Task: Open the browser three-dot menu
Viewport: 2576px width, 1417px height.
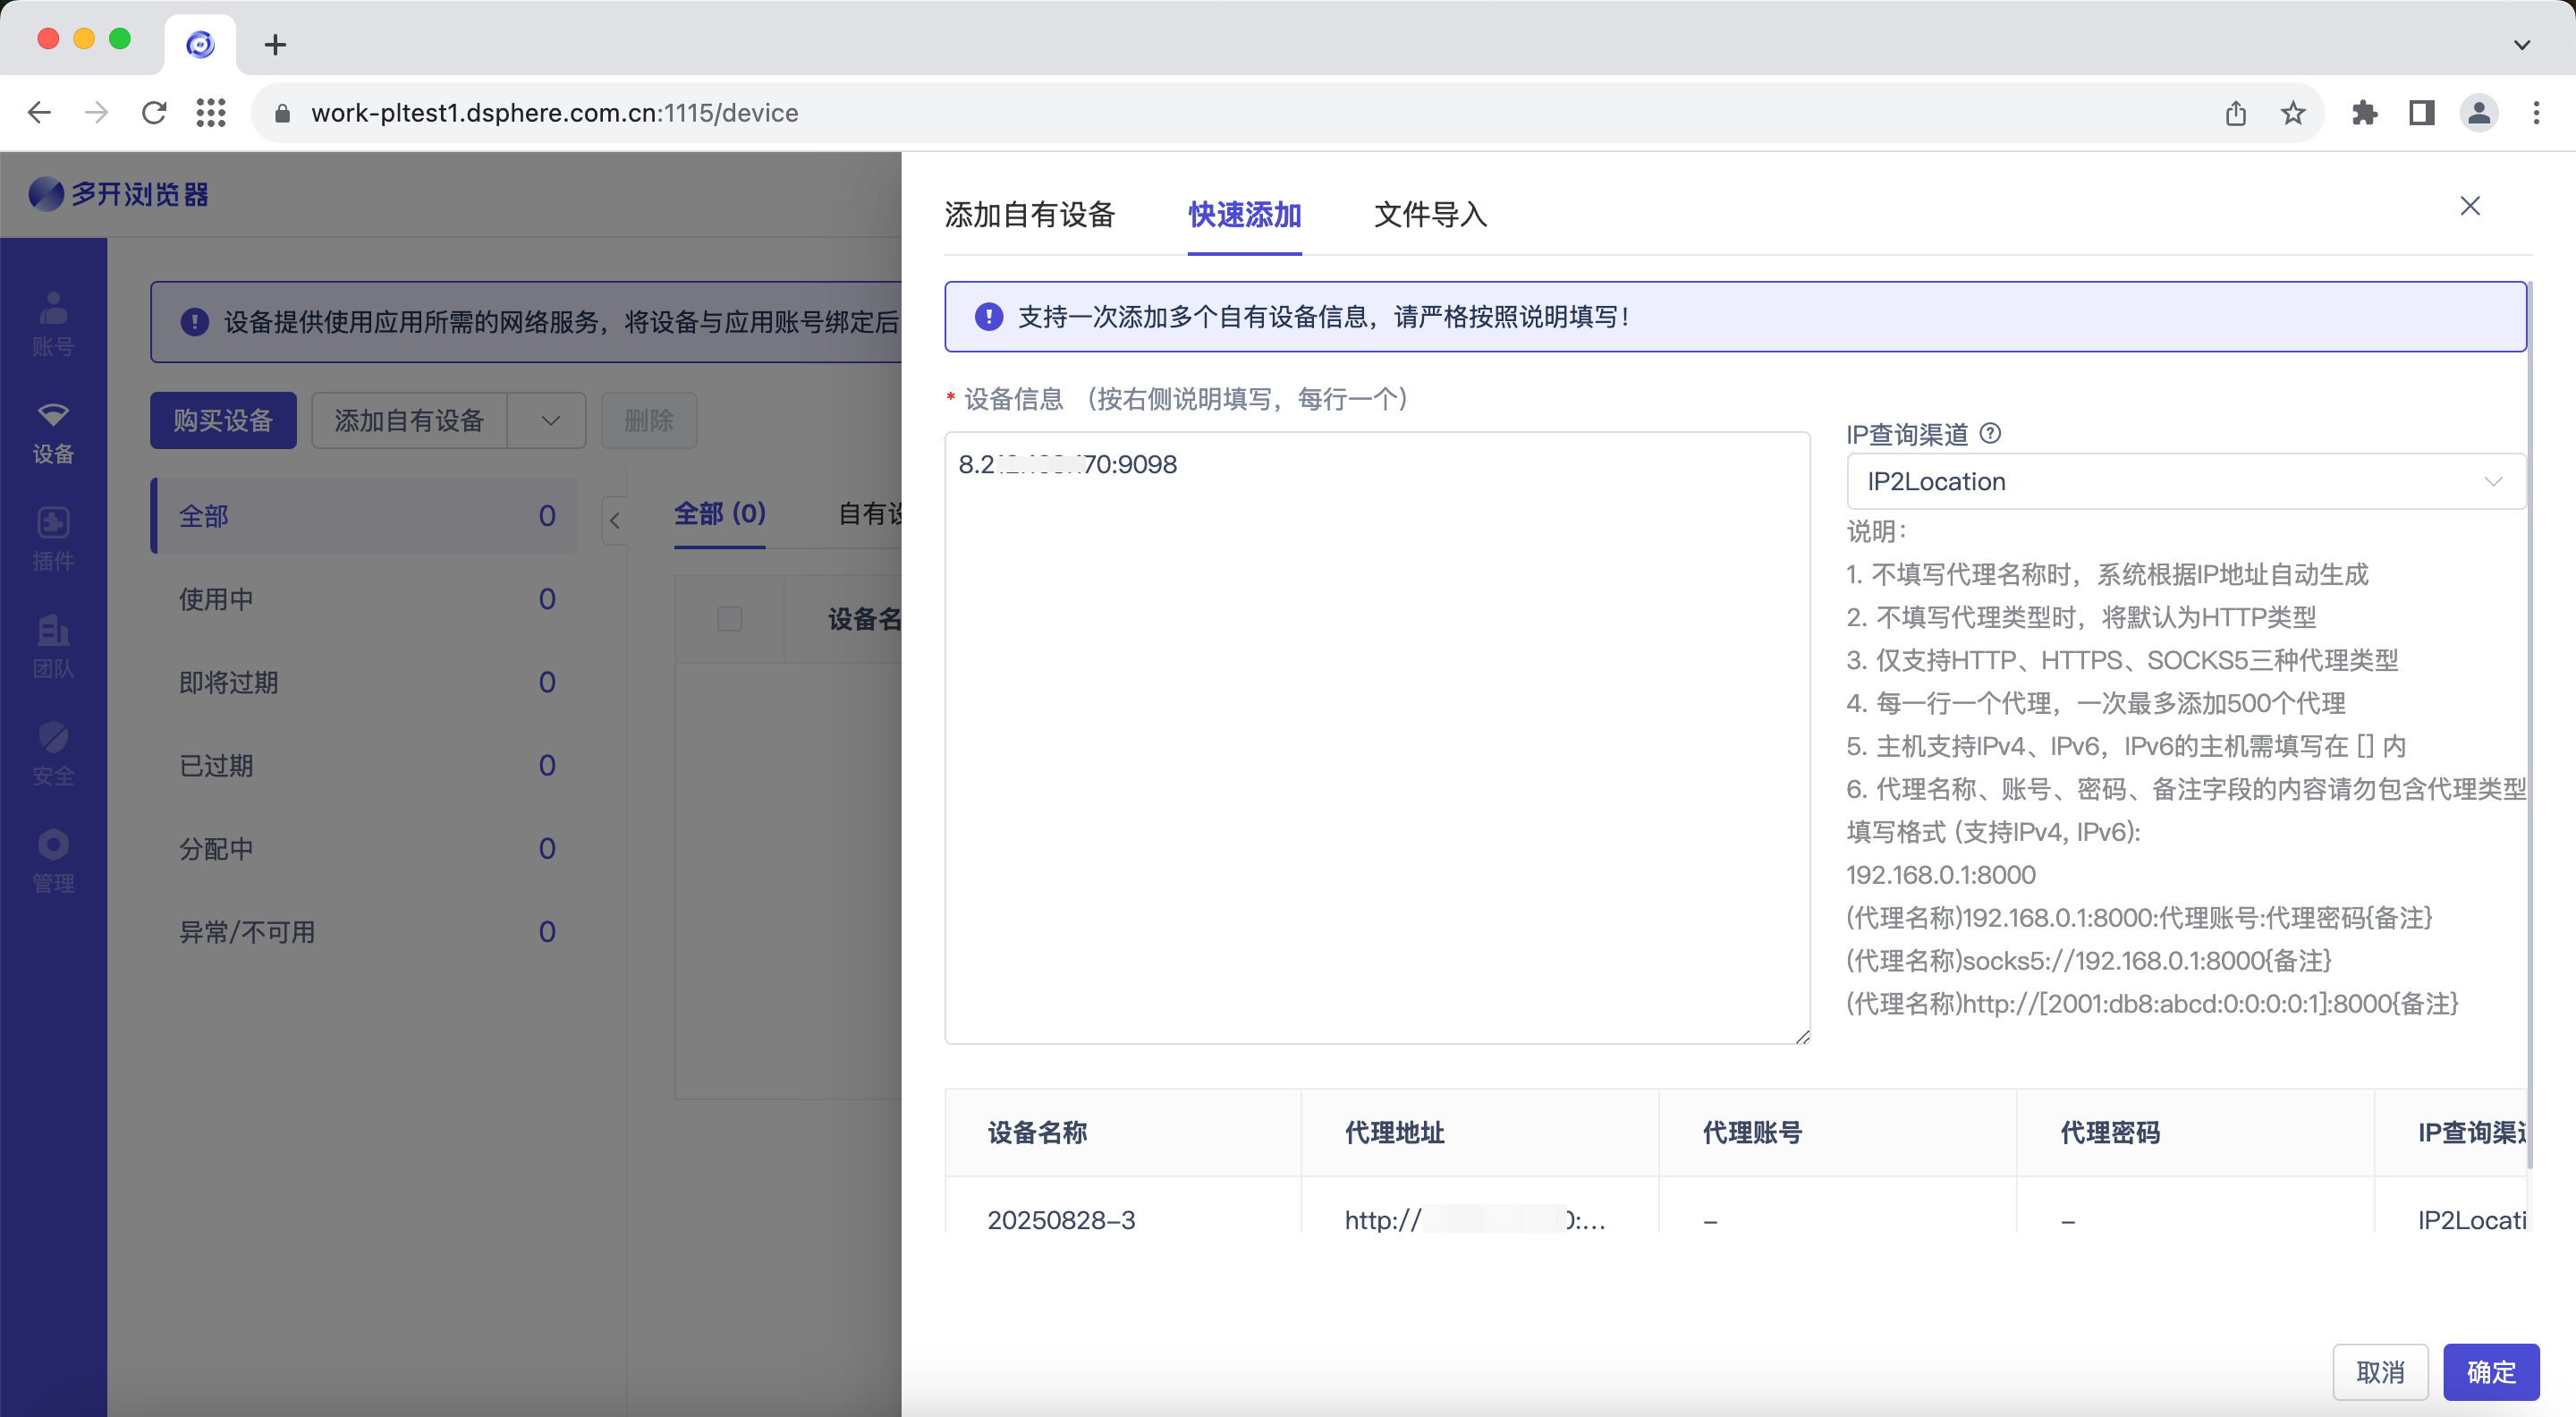Action: pos(2536,113)
